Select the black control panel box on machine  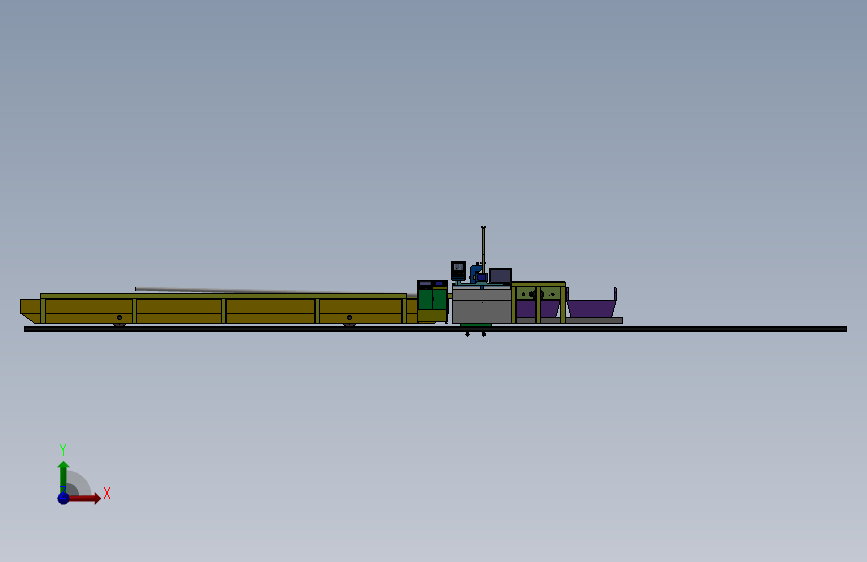coord(458,270)
